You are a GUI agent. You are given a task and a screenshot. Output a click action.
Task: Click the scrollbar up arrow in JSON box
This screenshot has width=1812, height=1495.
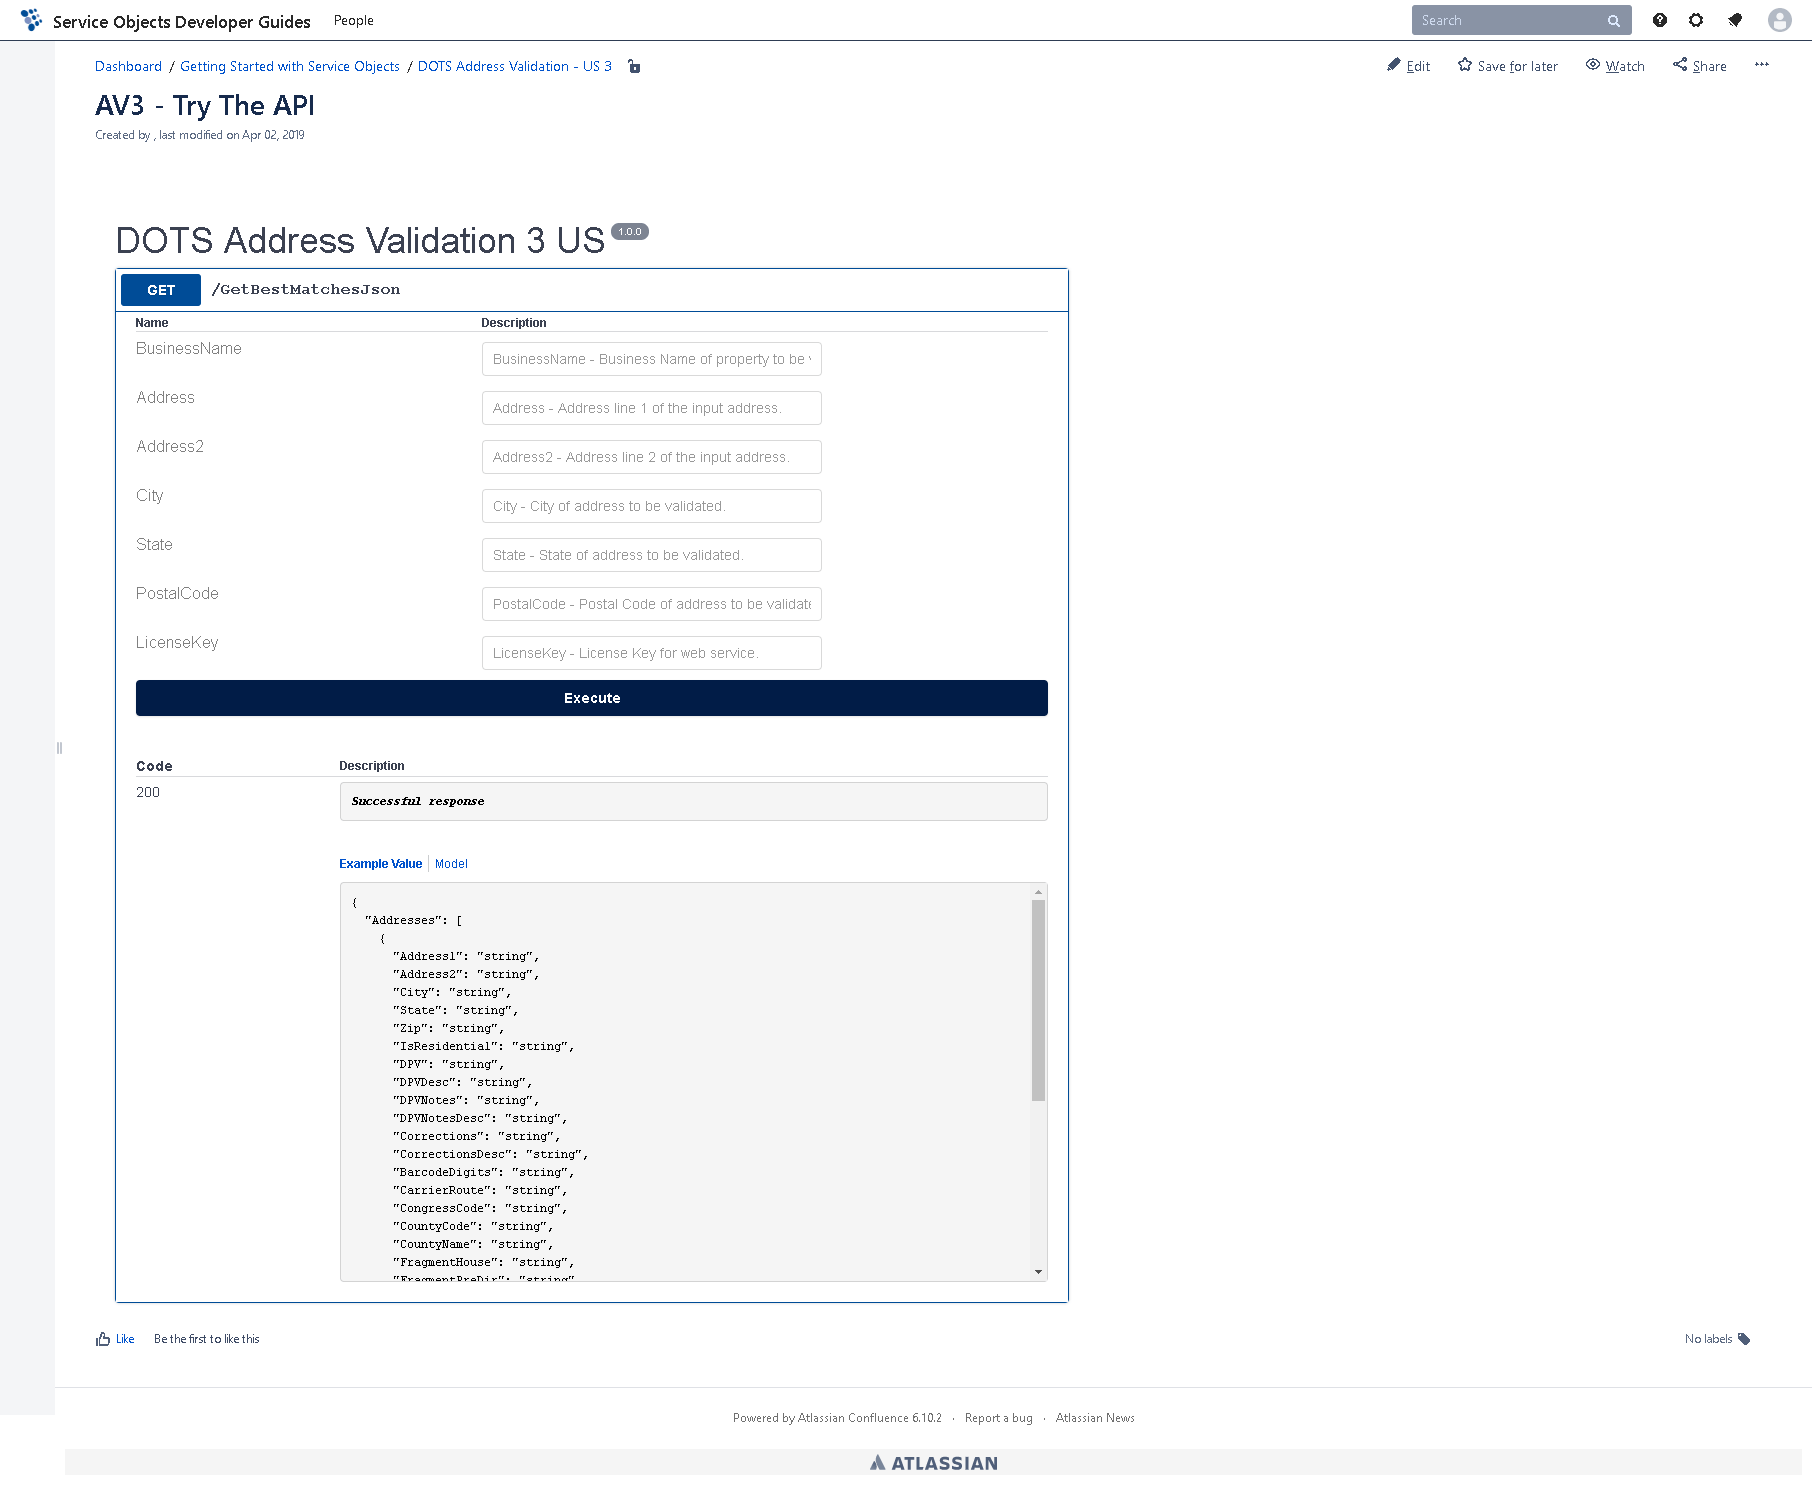[x=1039, y=892]
